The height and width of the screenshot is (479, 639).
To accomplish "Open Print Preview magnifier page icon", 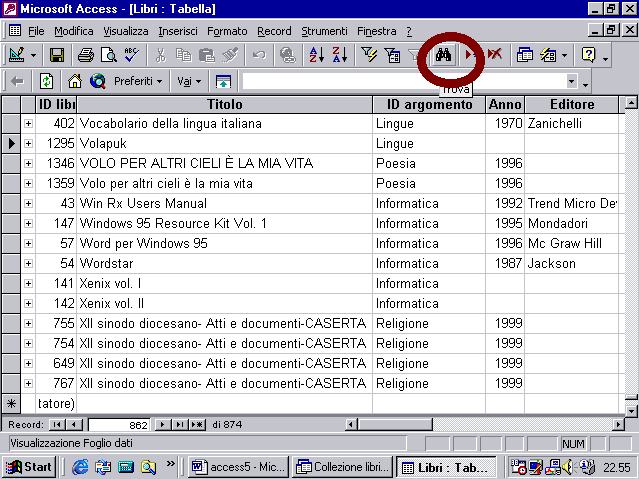I will [109, 55].
